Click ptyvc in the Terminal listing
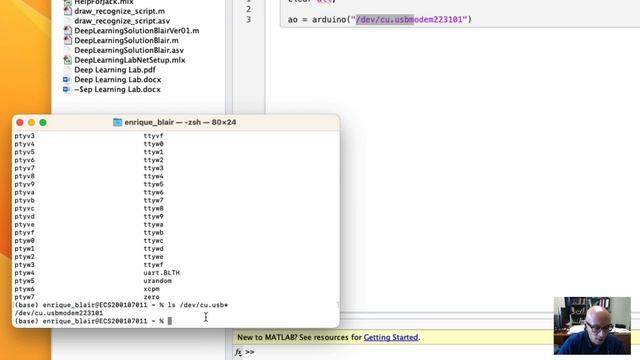 coord(24,209)
